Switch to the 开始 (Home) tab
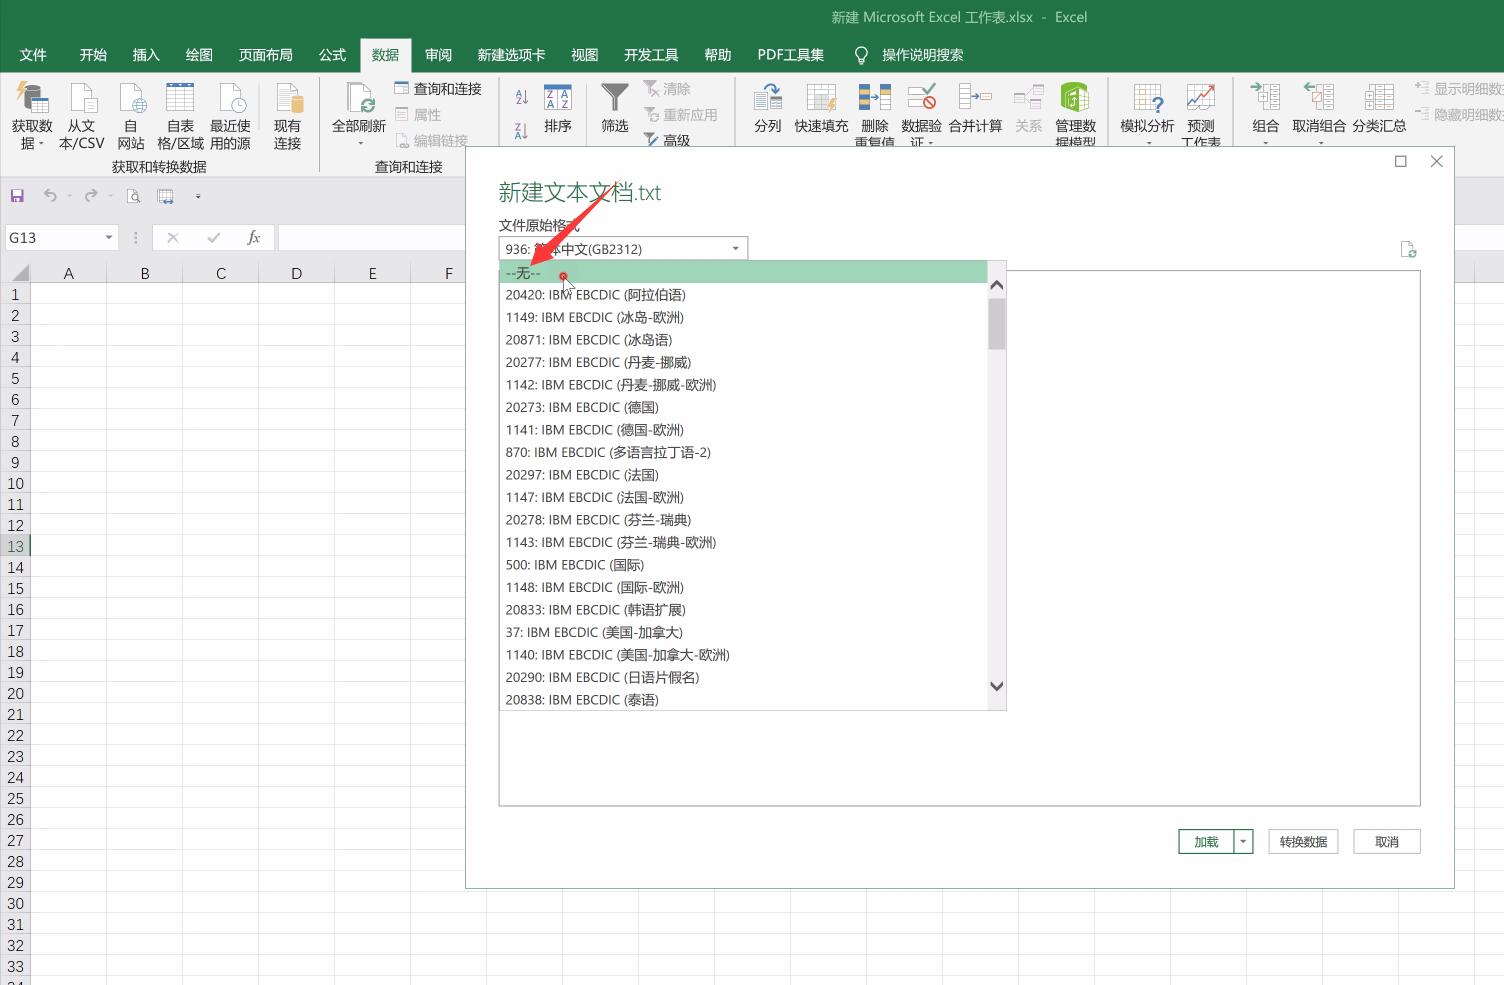The height and width of the screenshot is (985, 1504). coord(93,55)
